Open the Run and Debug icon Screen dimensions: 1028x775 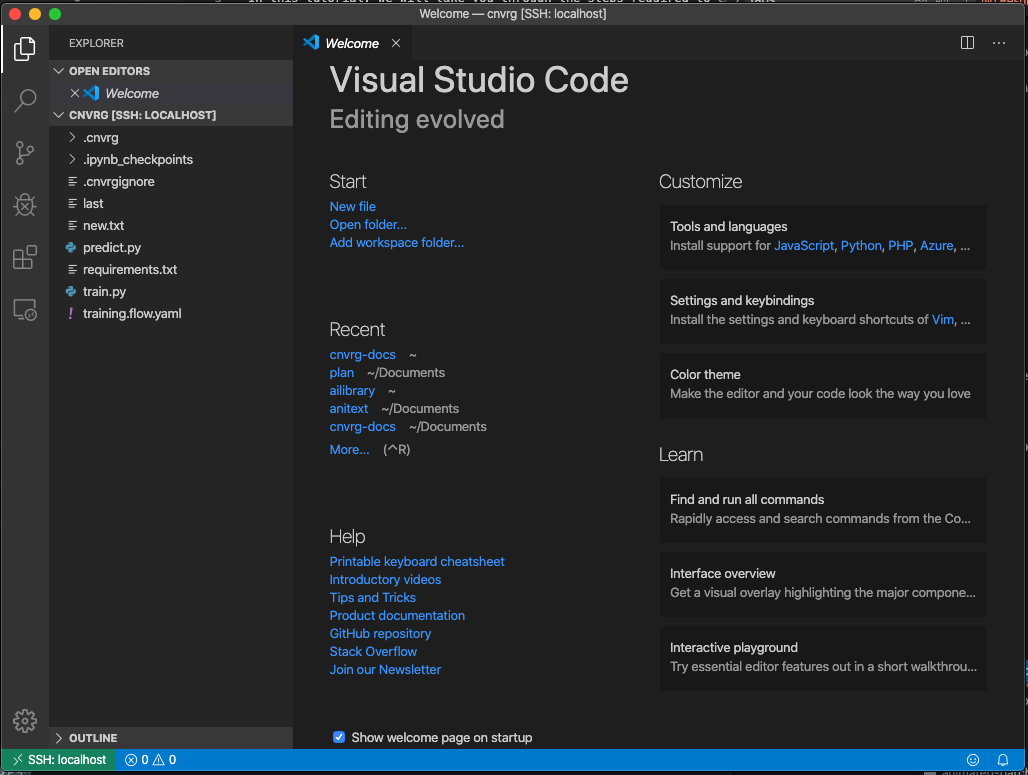25,205
